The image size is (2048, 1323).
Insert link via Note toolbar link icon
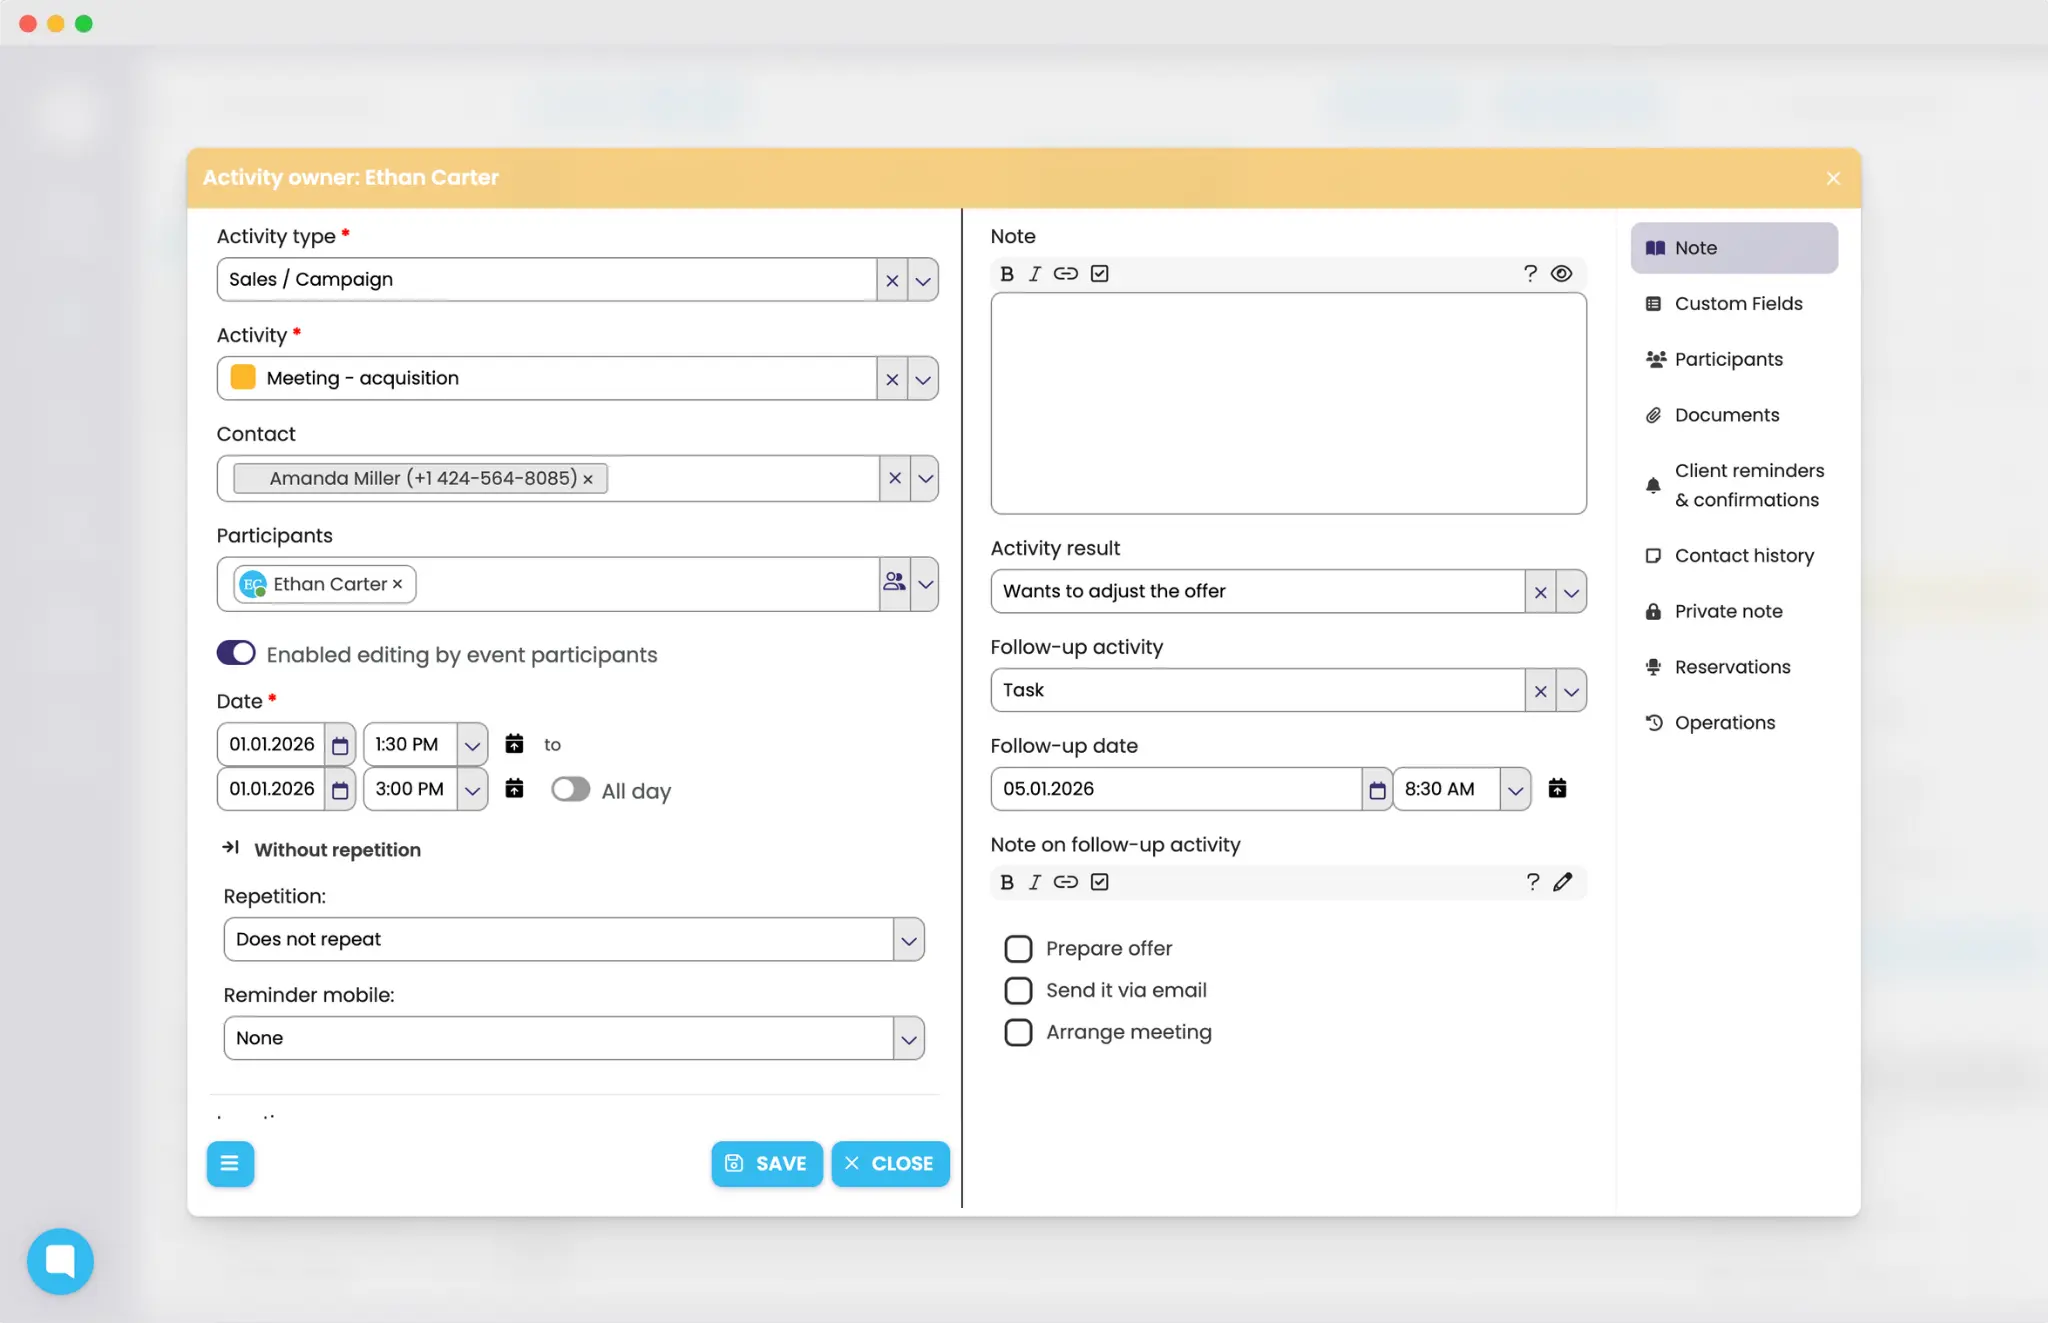1066,274
